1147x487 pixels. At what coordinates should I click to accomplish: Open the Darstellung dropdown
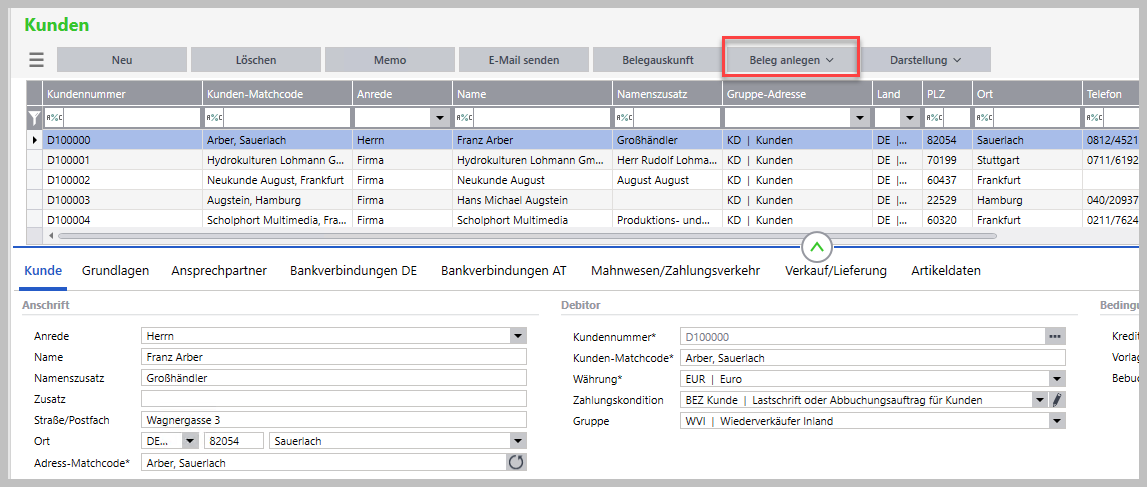pyautogui.click(x=925, y=60)
